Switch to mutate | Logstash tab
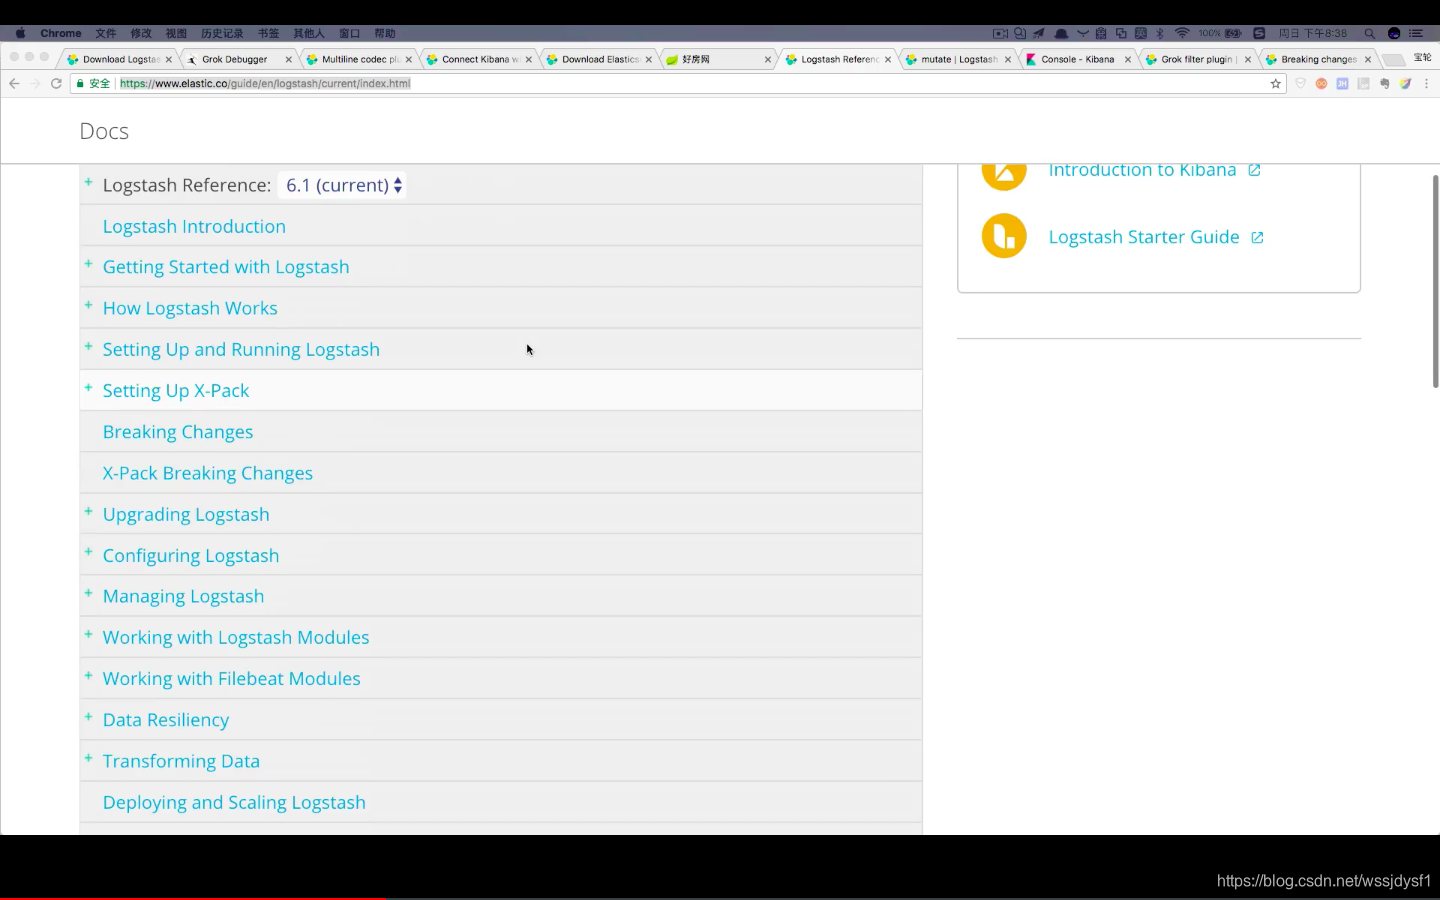 [958, 59]
